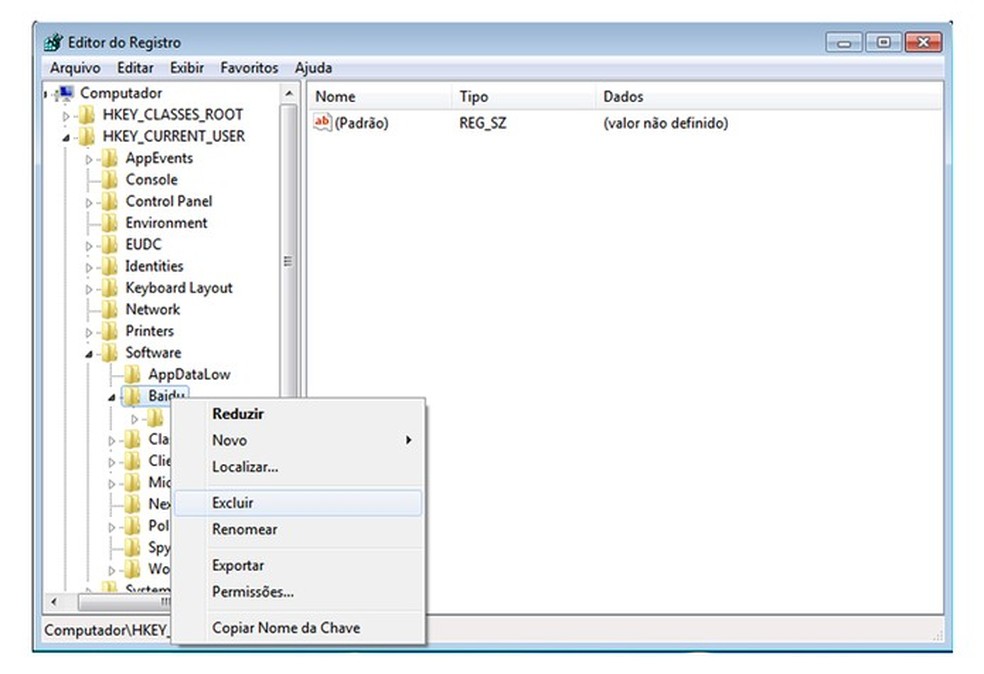Expand the Control Panel key
This screenshot has height=674, width=984.
tap(88, 203)
